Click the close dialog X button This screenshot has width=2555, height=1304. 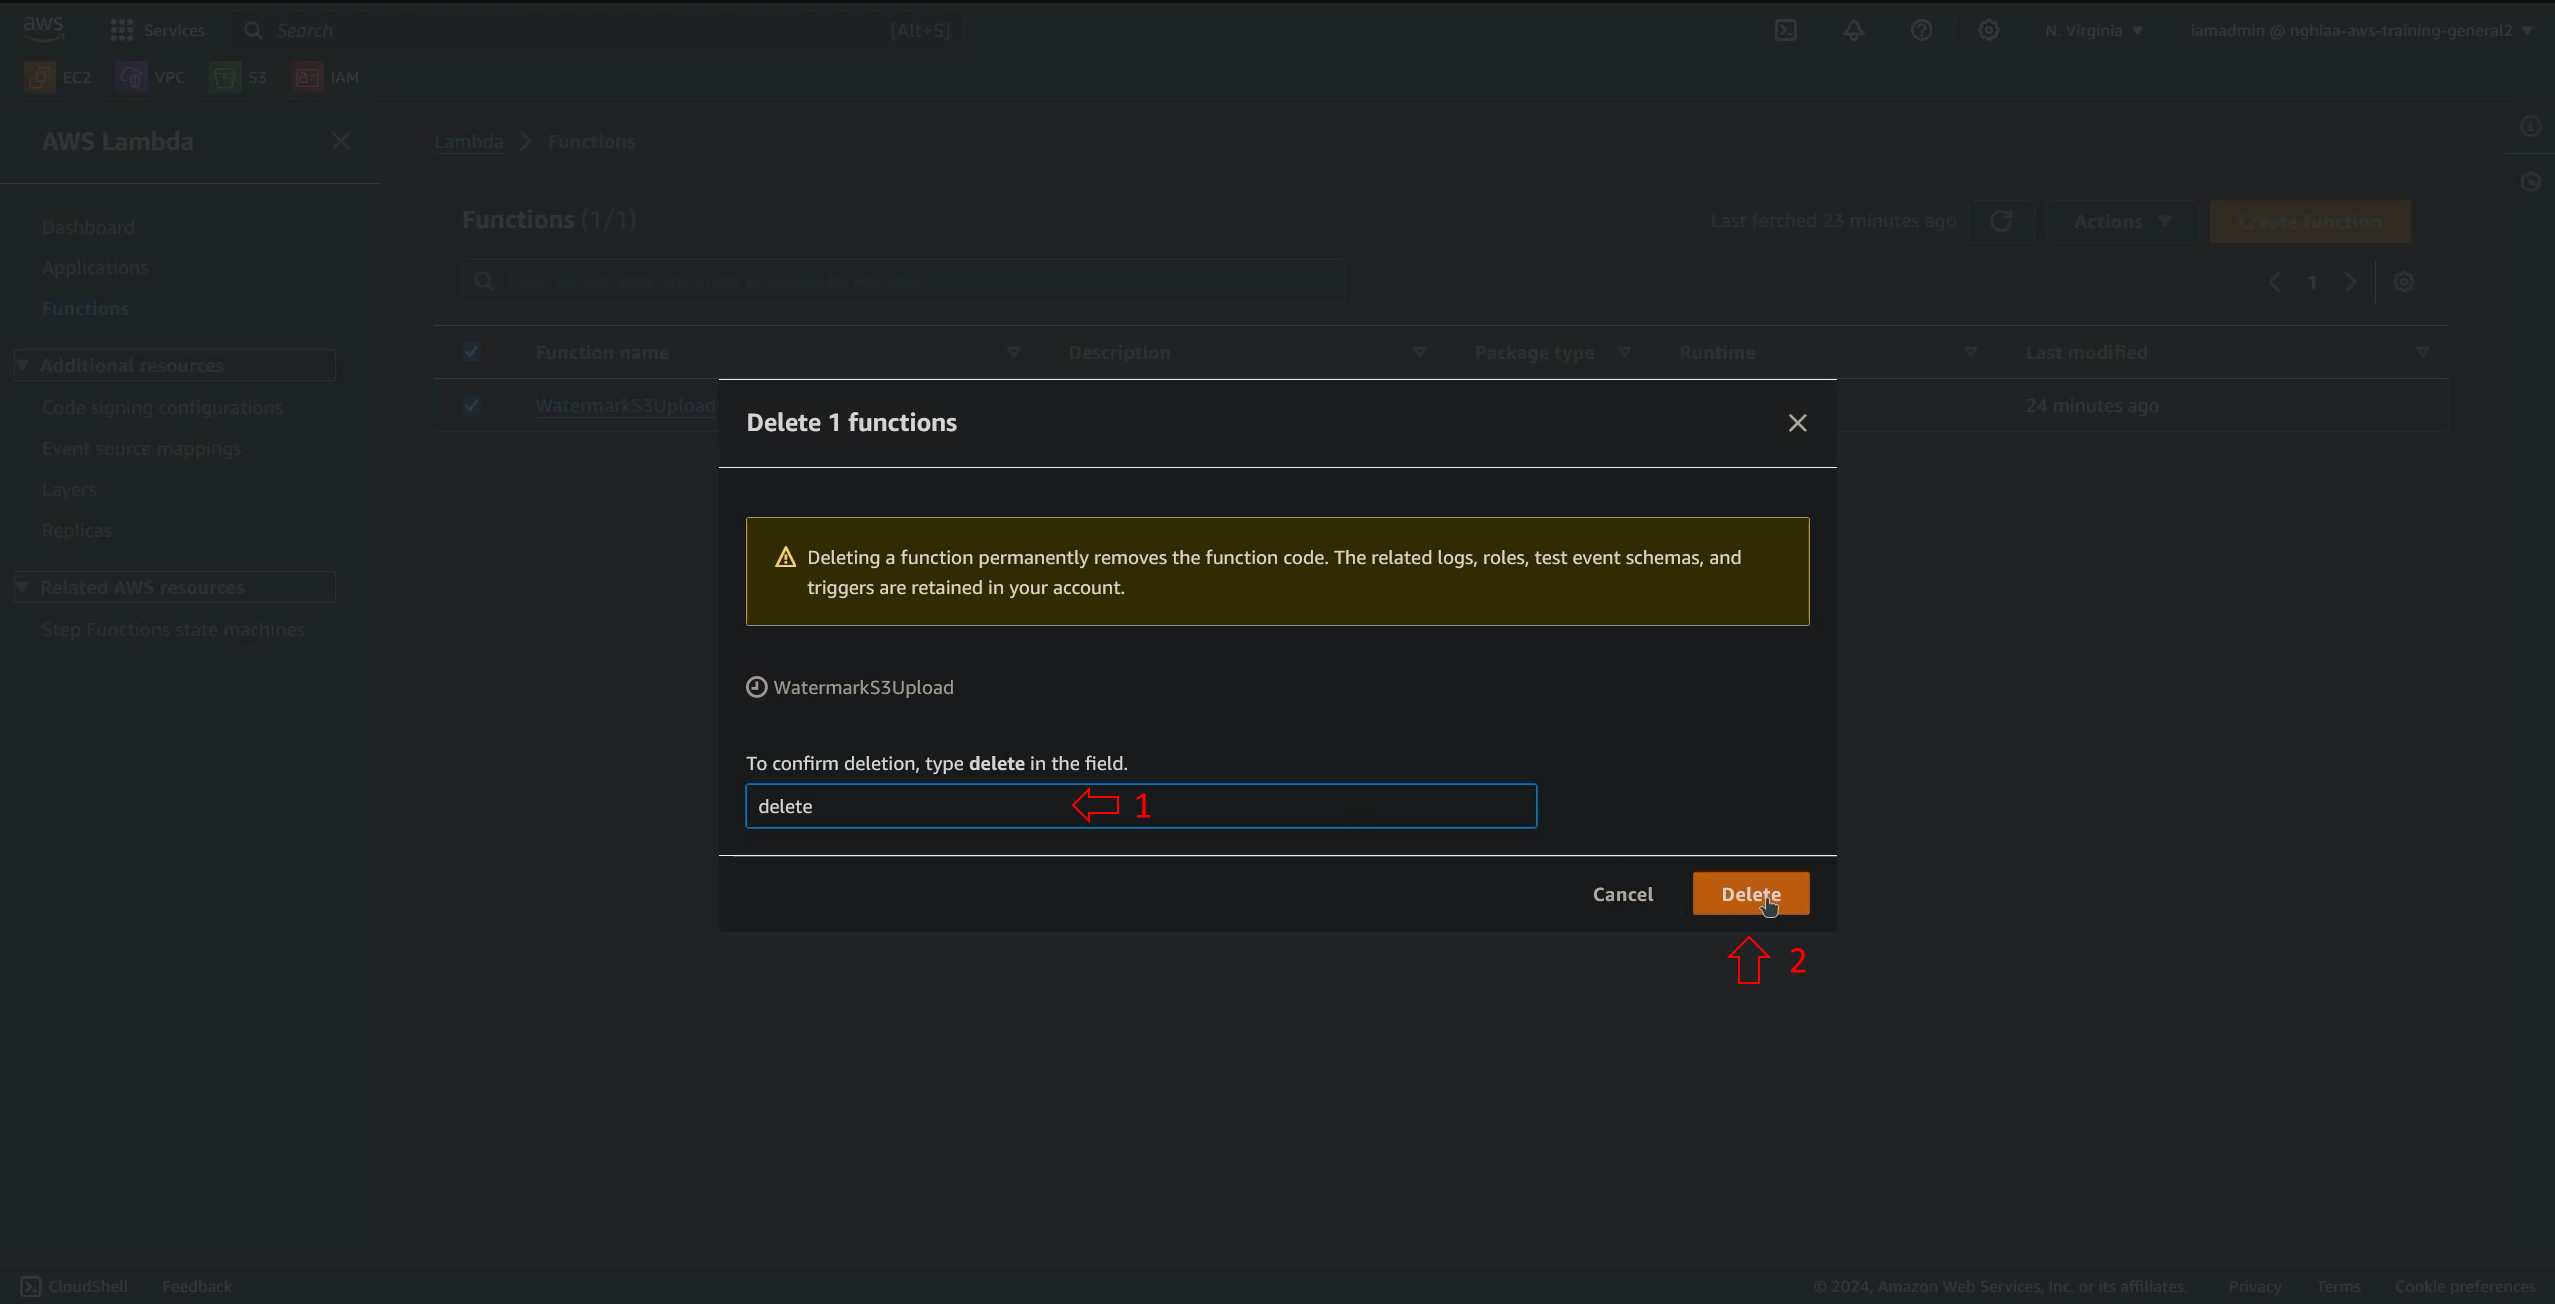[1797, 422]
